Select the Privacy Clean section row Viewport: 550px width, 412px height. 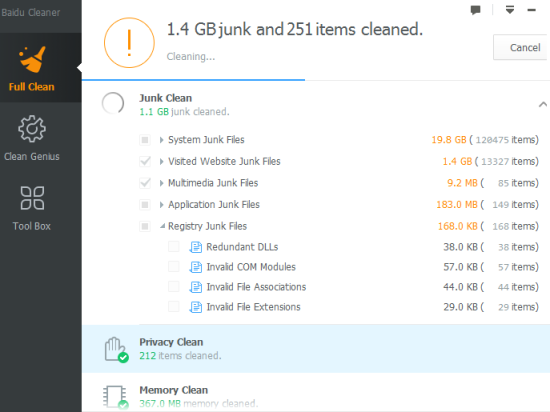coord(316,349)
